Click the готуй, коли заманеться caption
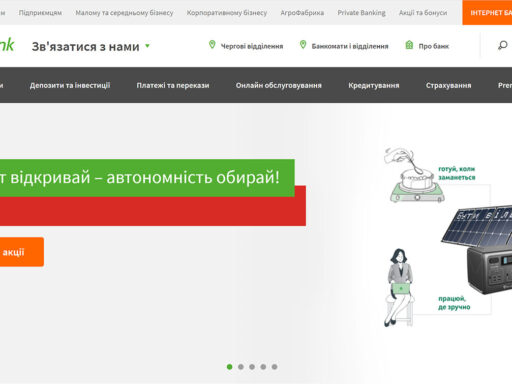 456,173
